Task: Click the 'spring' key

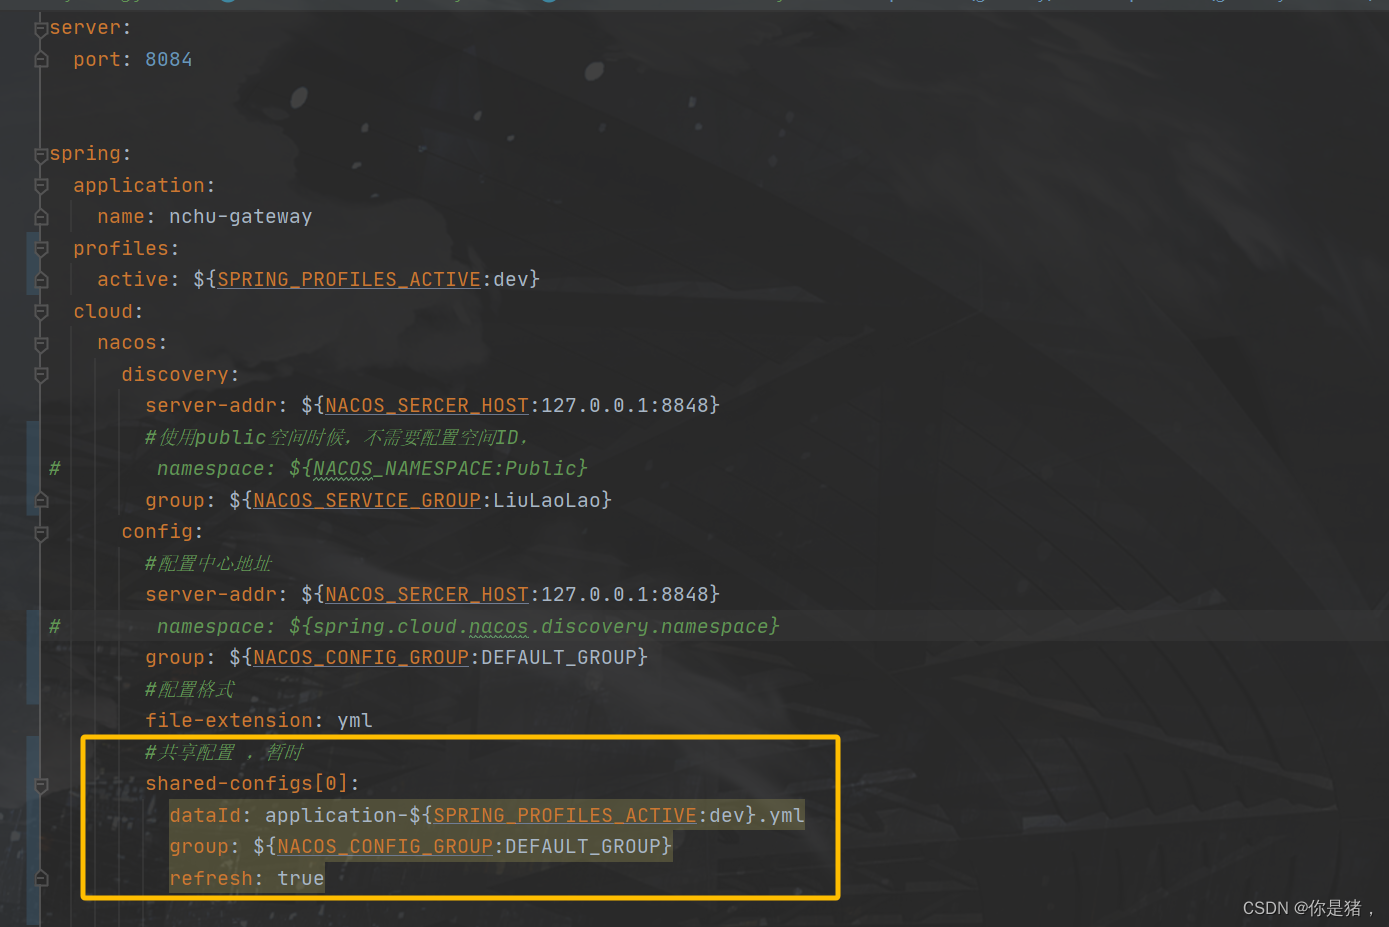Action: (85, 154)
